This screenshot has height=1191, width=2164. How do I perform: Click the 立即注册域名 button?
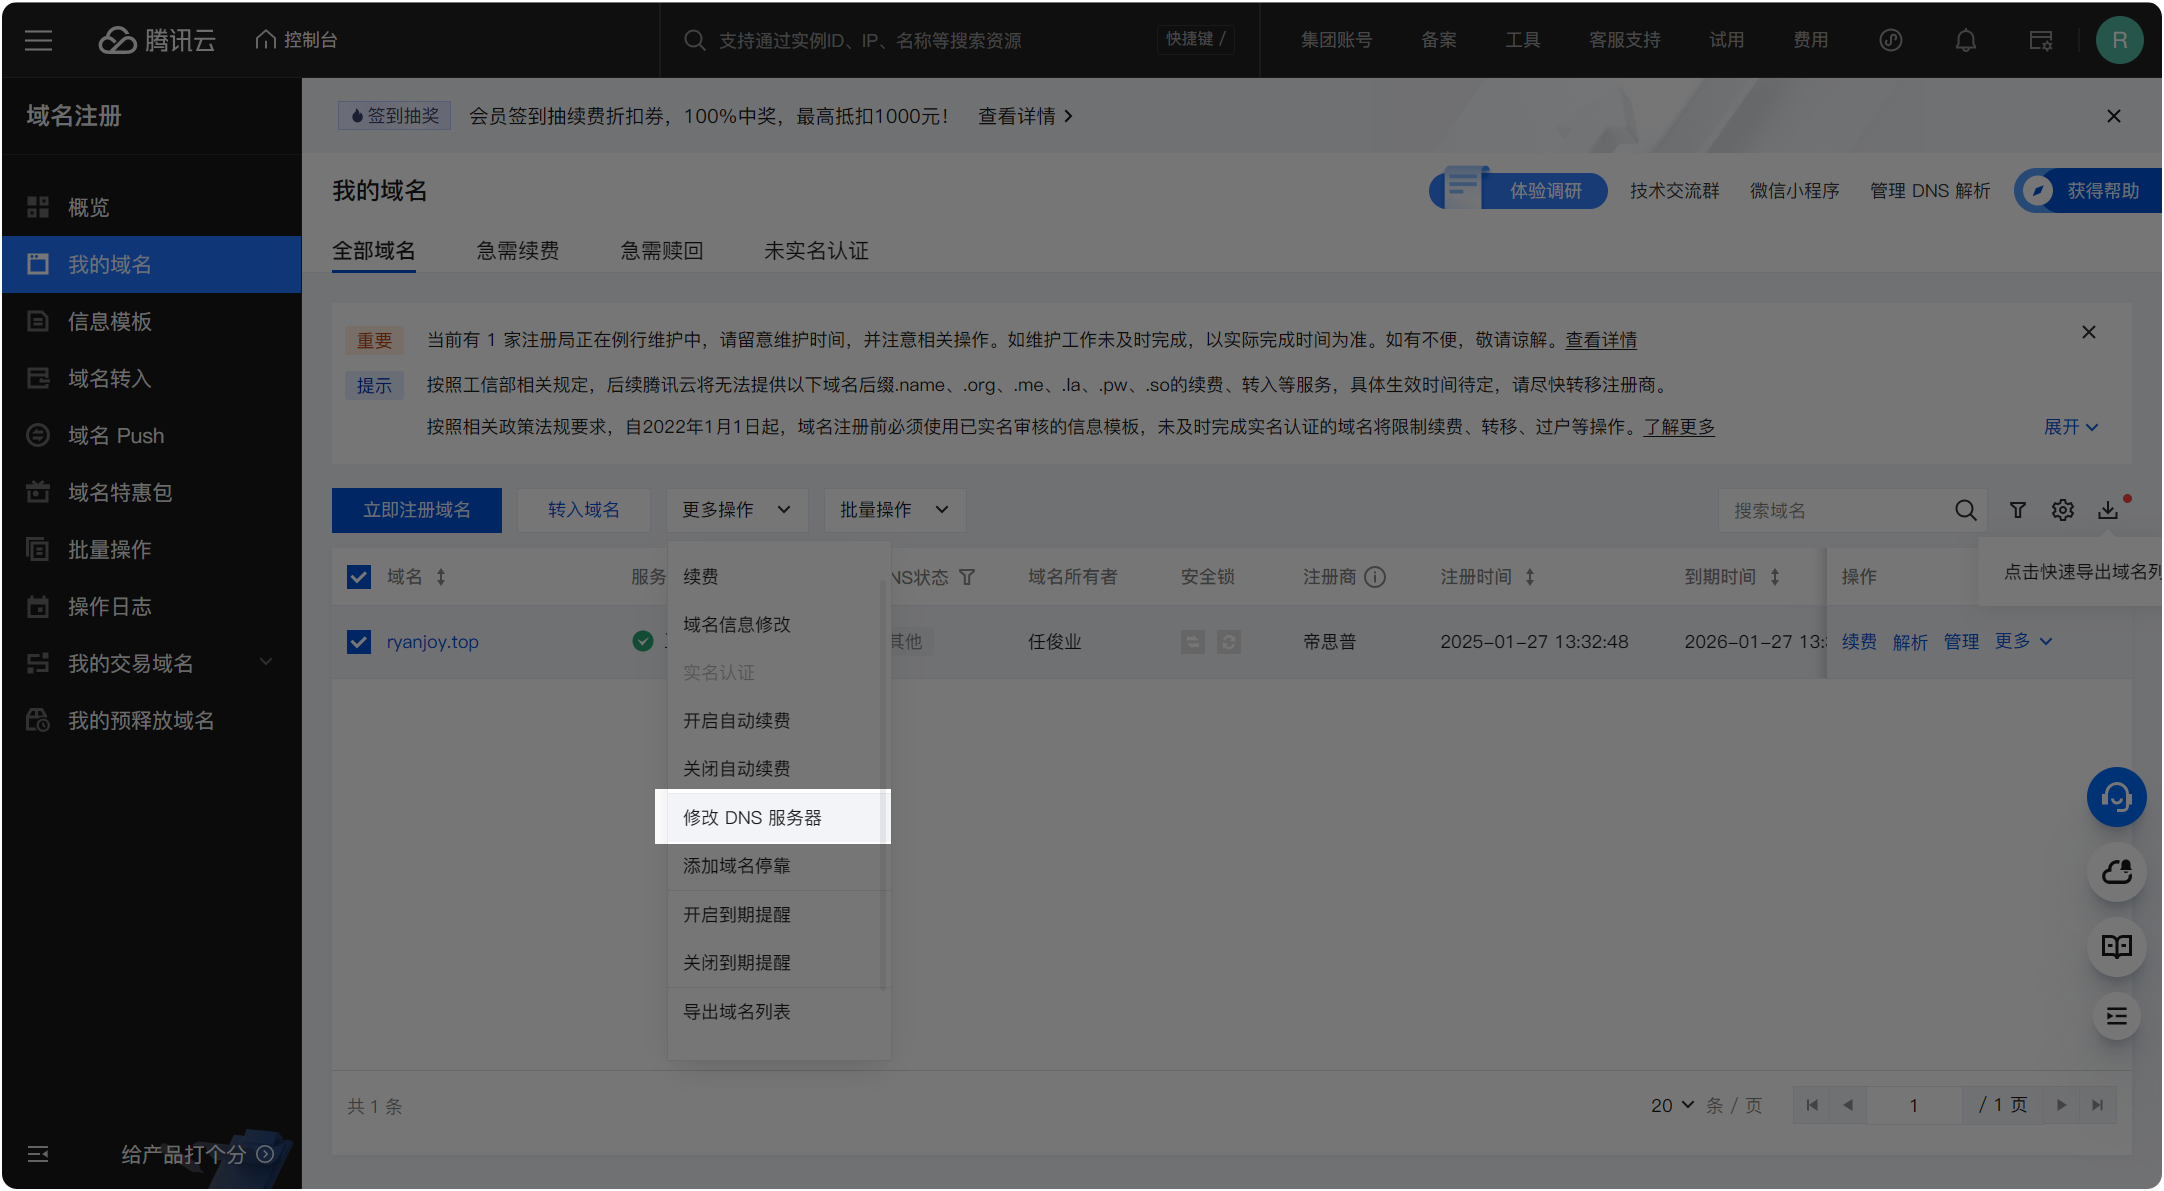417,510
